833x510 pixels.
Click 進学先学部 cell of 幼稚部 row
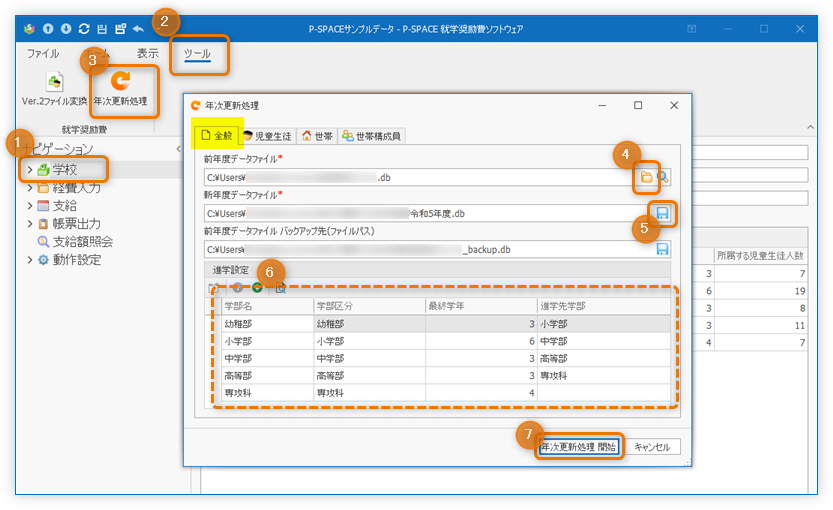[x=604, y=324]
